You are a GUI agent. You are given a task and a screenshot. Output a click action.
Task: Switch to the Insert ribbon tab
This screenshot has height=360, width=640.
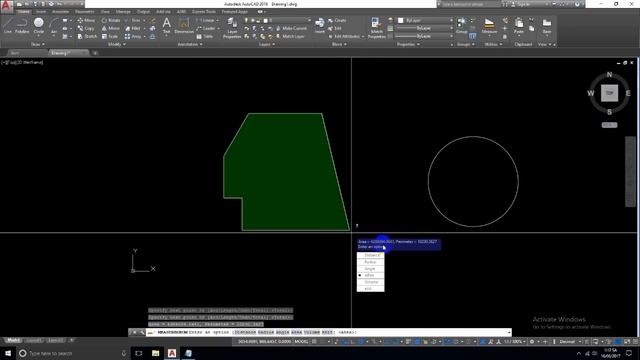click(x=41, y=11)
